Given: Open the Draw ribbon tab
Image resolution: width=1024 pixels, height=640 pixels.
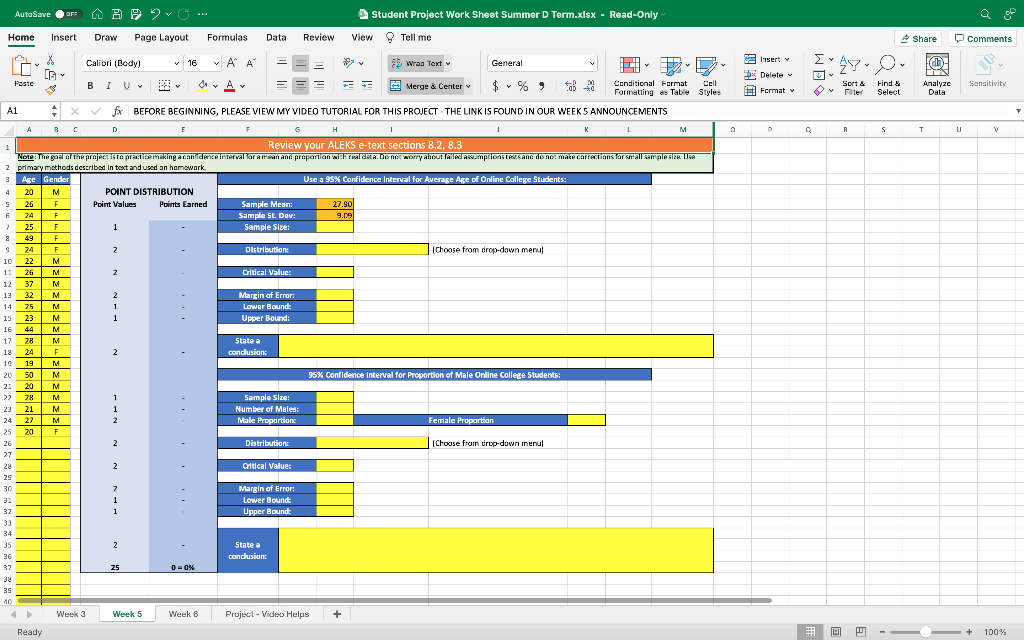Looking at the screenshot, I should click(105, 37).
